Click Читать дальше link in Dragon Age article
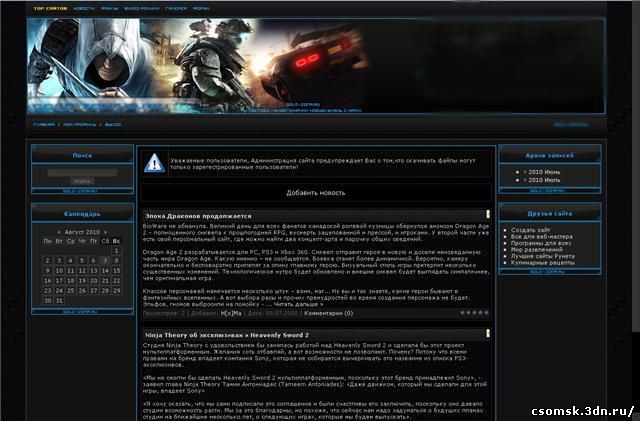 pyautogui.click(x=298, y=304)
